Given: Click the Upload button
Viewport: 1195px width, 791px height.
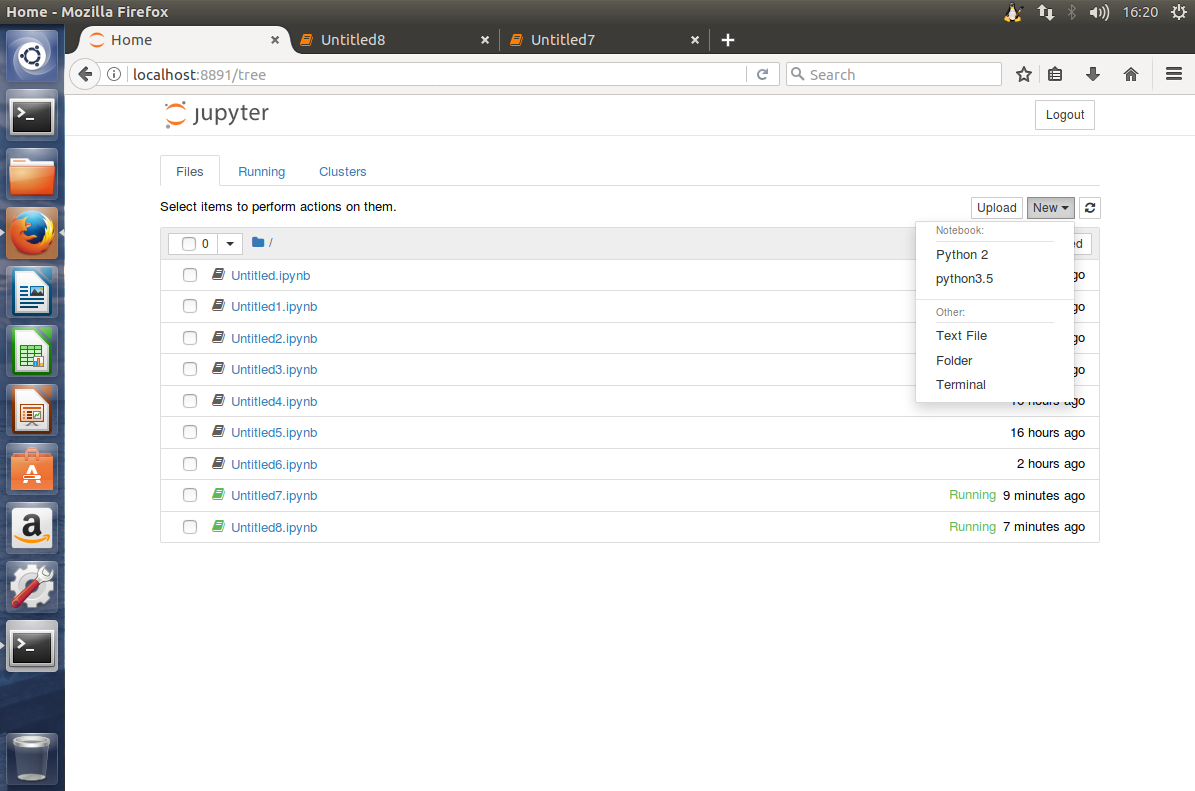Looking at the screenshot, I should [996, 207].
